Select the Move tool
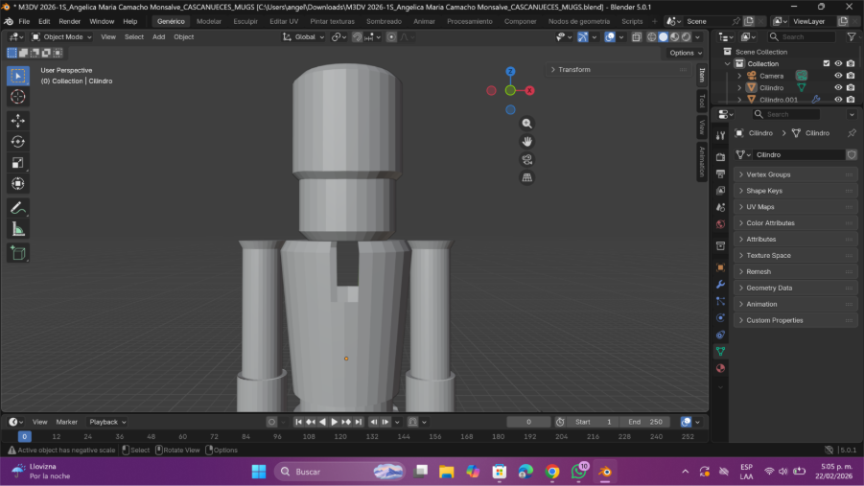 coord(18,120)
